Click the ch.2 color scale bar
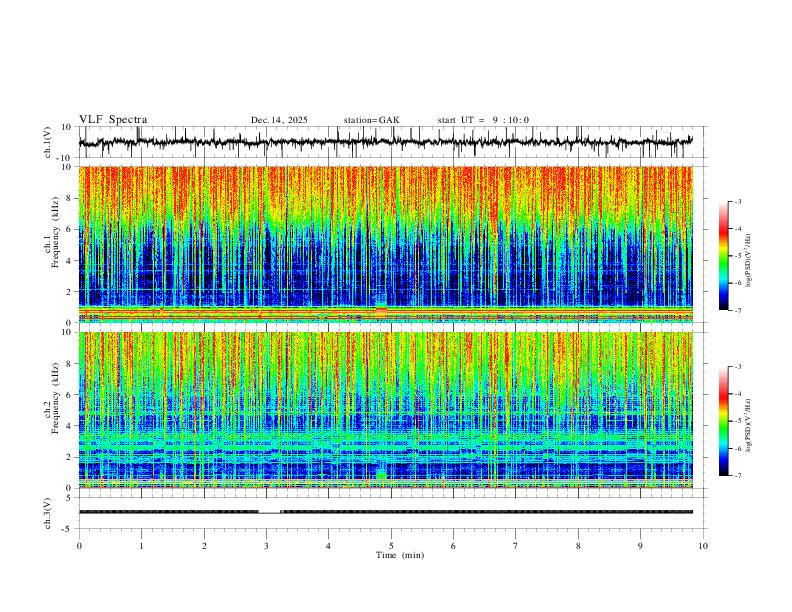Screen dimensions: 792x612 click(x=724, y=421)
